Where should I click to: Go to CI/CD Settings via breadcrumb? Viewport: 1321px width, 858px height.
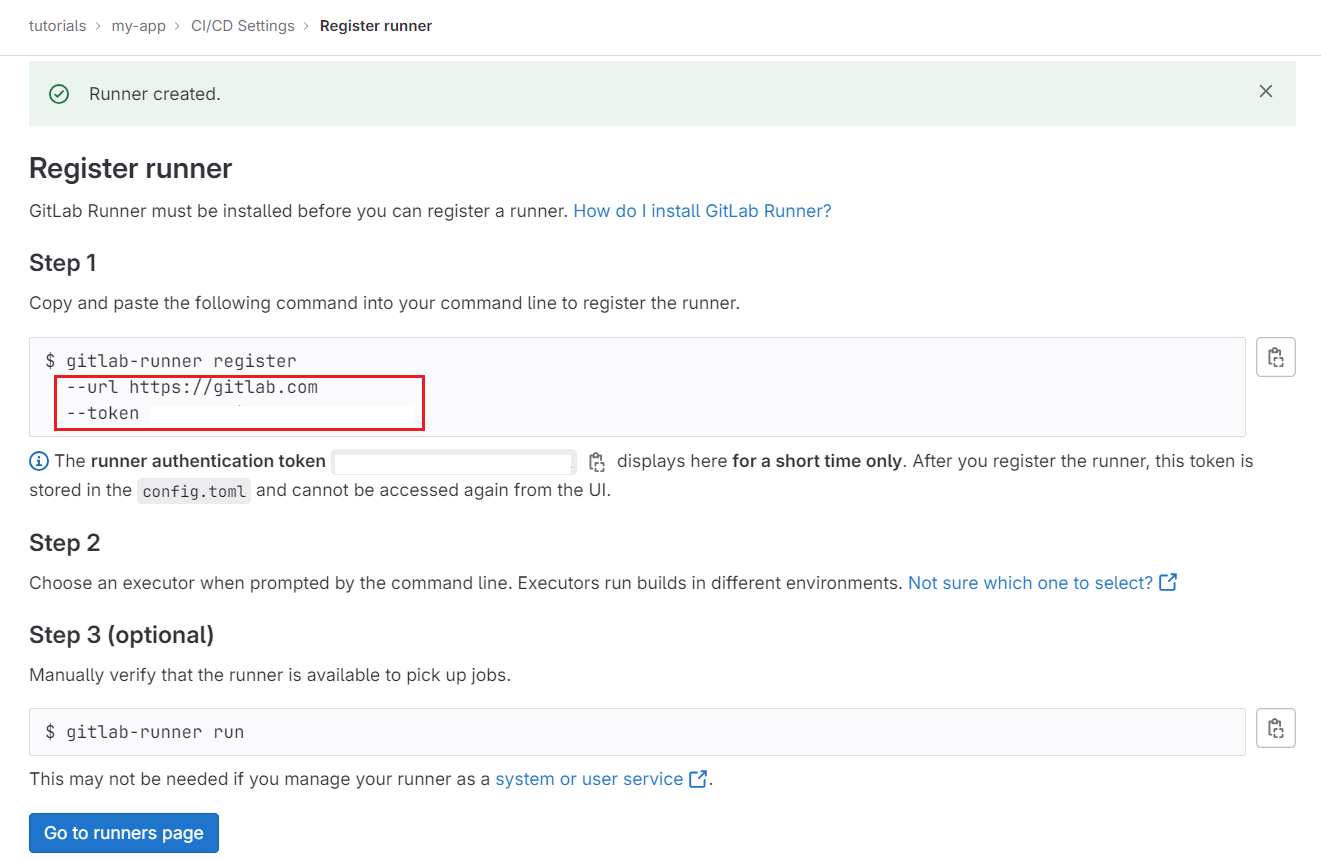(x=242, y=25)
